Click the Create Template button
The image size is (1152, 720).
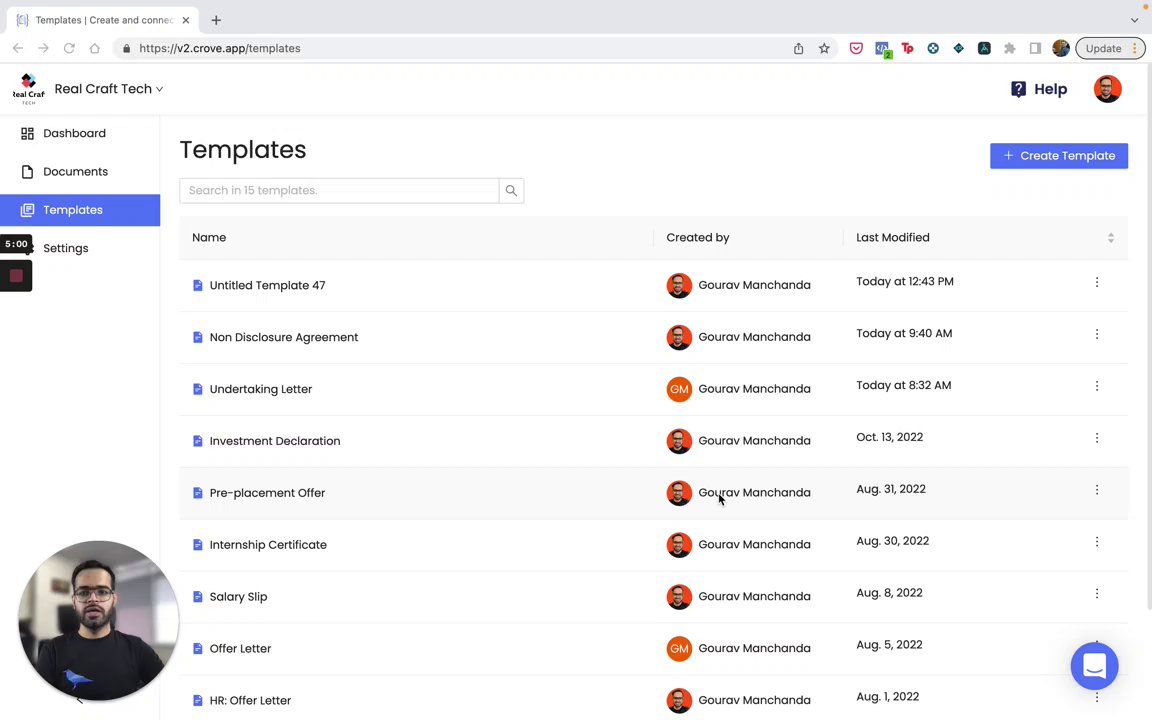[x=1058, y=156]
